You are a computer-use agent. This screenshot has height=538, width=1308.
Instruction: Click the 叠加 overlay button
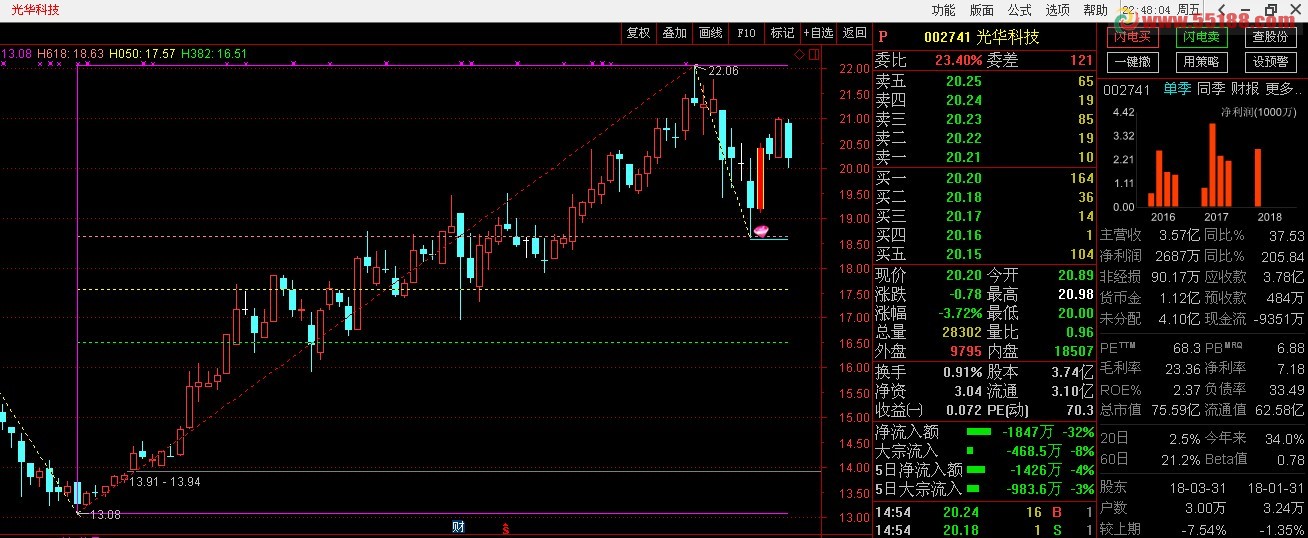(x=674, y=33)
